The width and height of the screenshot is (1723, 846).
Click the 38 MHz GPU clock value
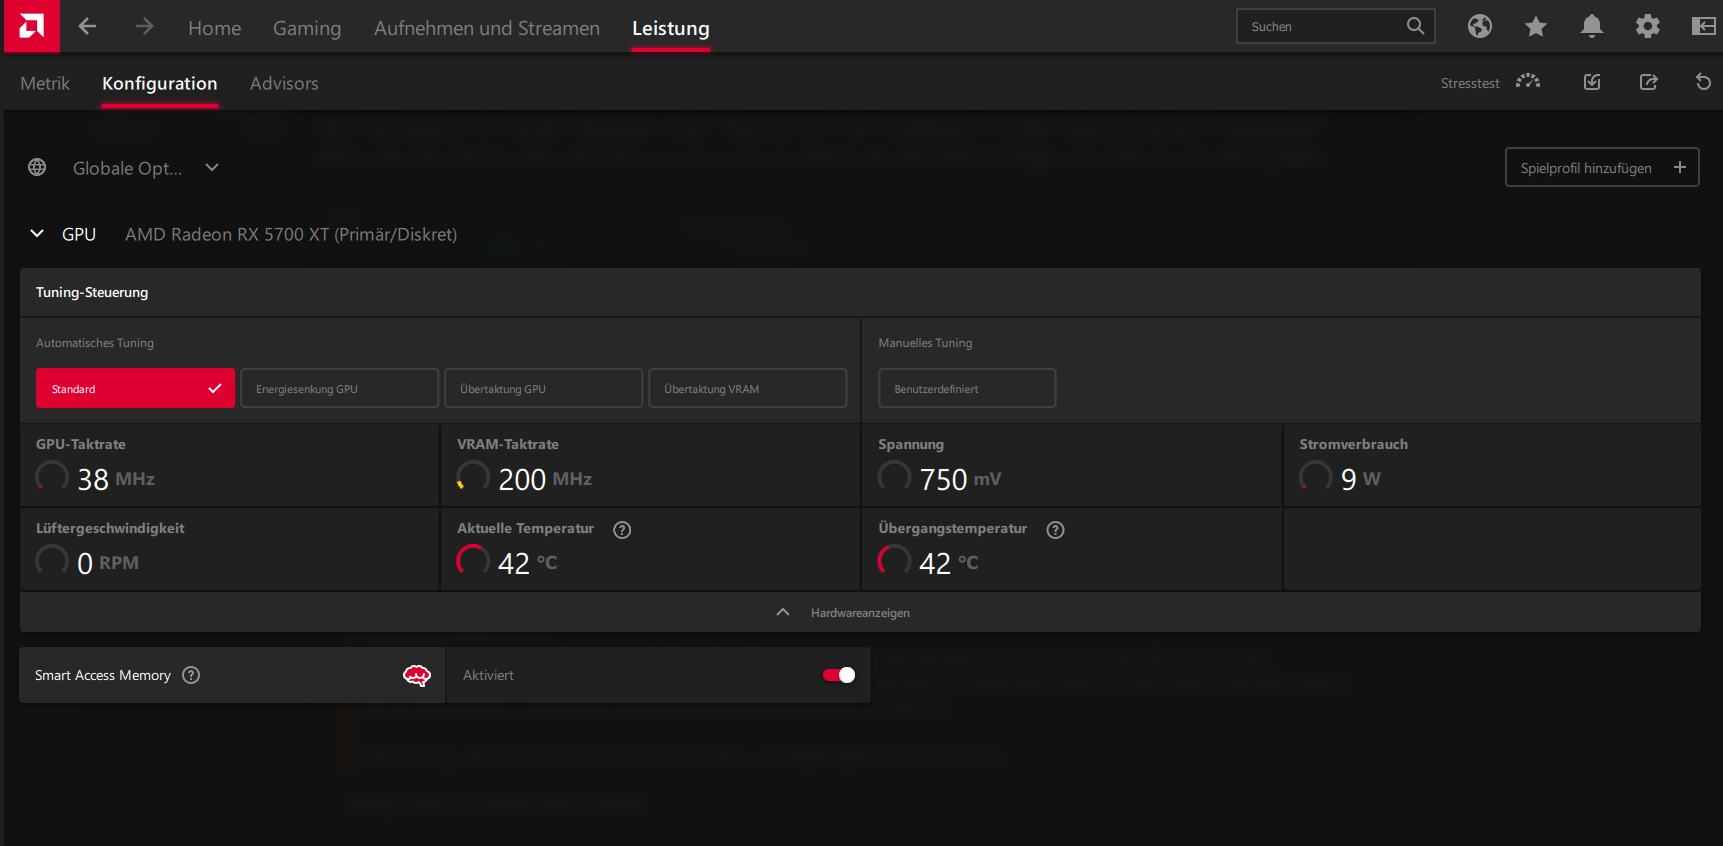116,479
